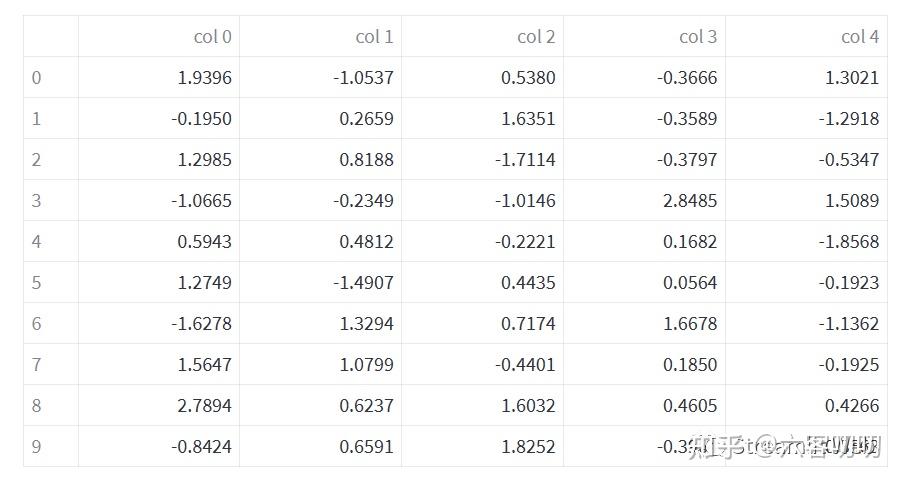The image size is (905, 483).
Task: Select the cell containing 1.9396
Action: (x=204, y=78)
